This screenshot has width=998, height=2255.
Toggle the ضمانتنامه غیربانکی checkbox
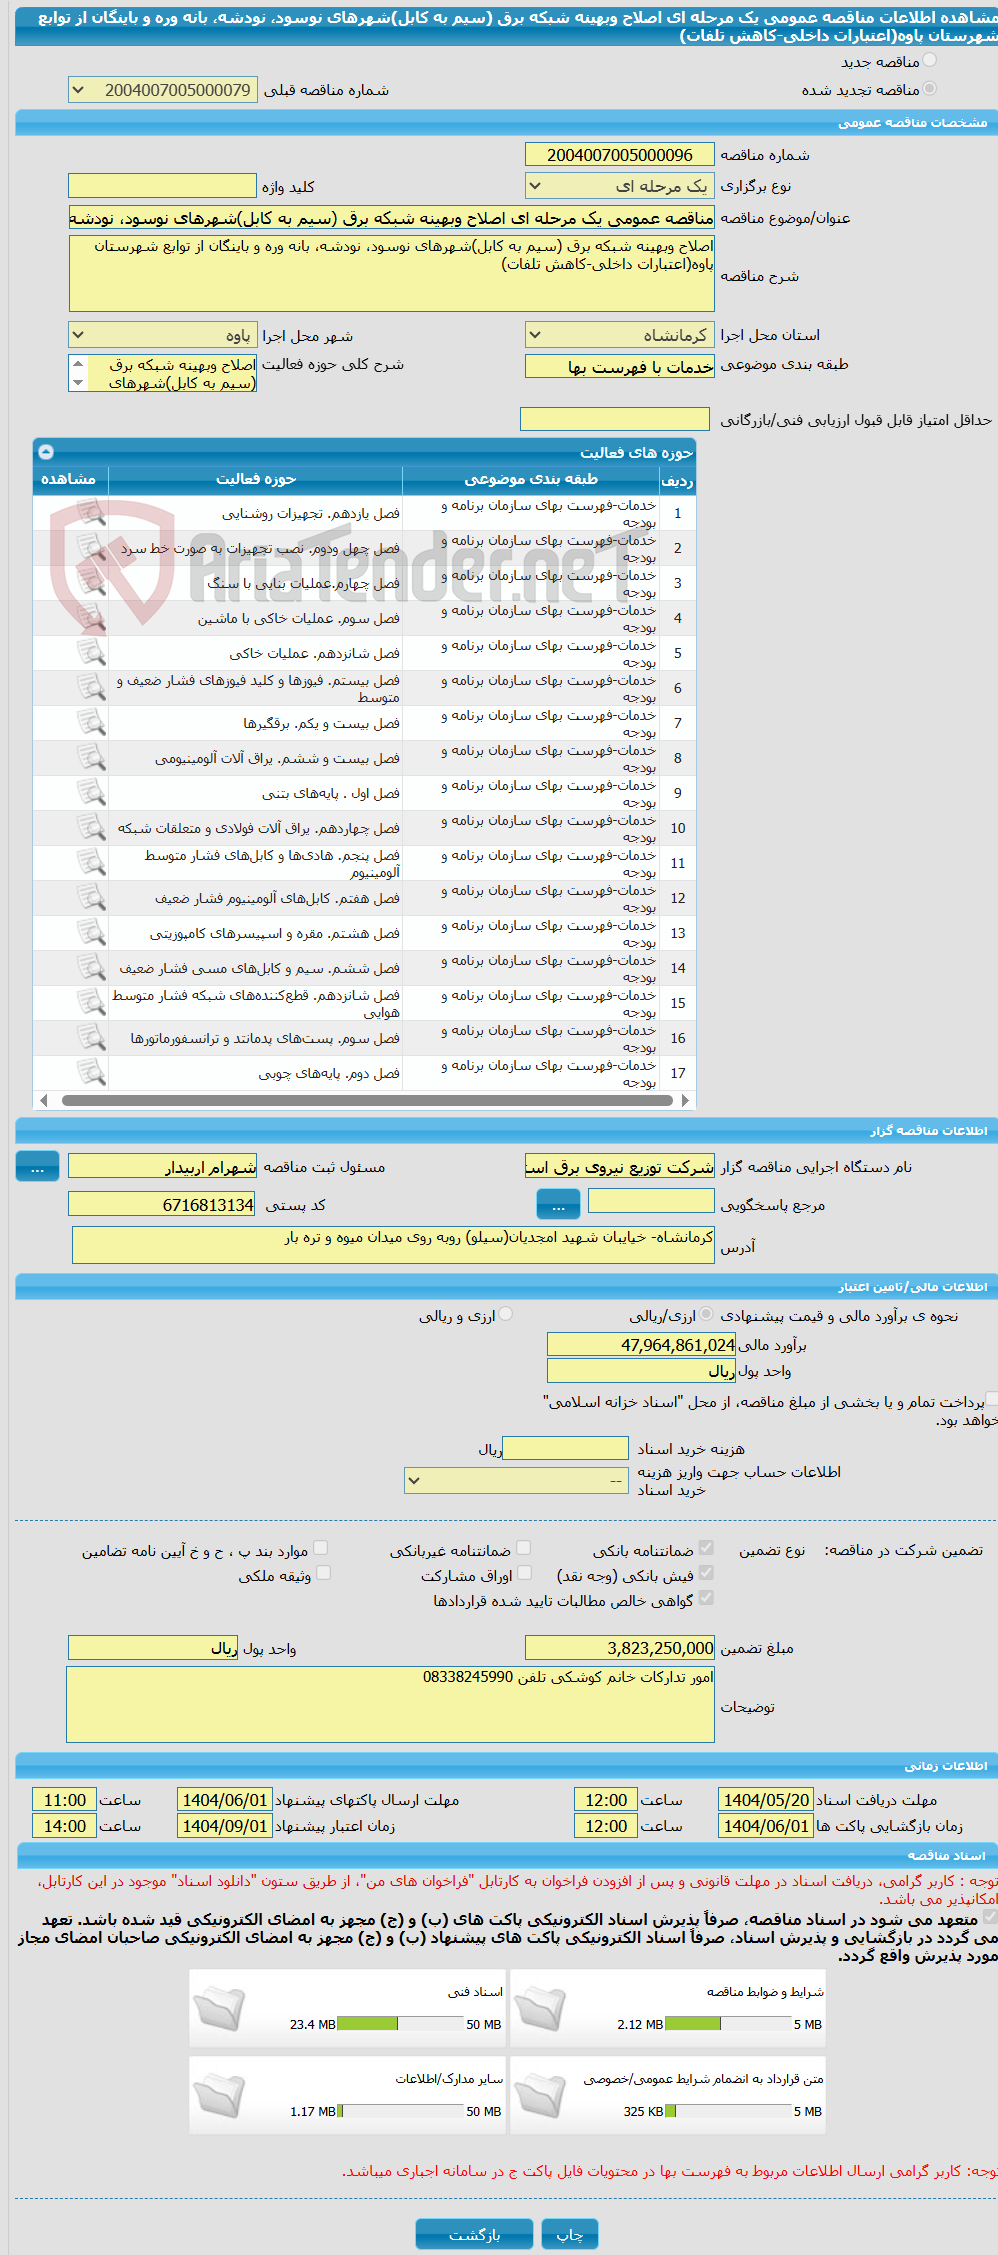(x=523, y=1548)
